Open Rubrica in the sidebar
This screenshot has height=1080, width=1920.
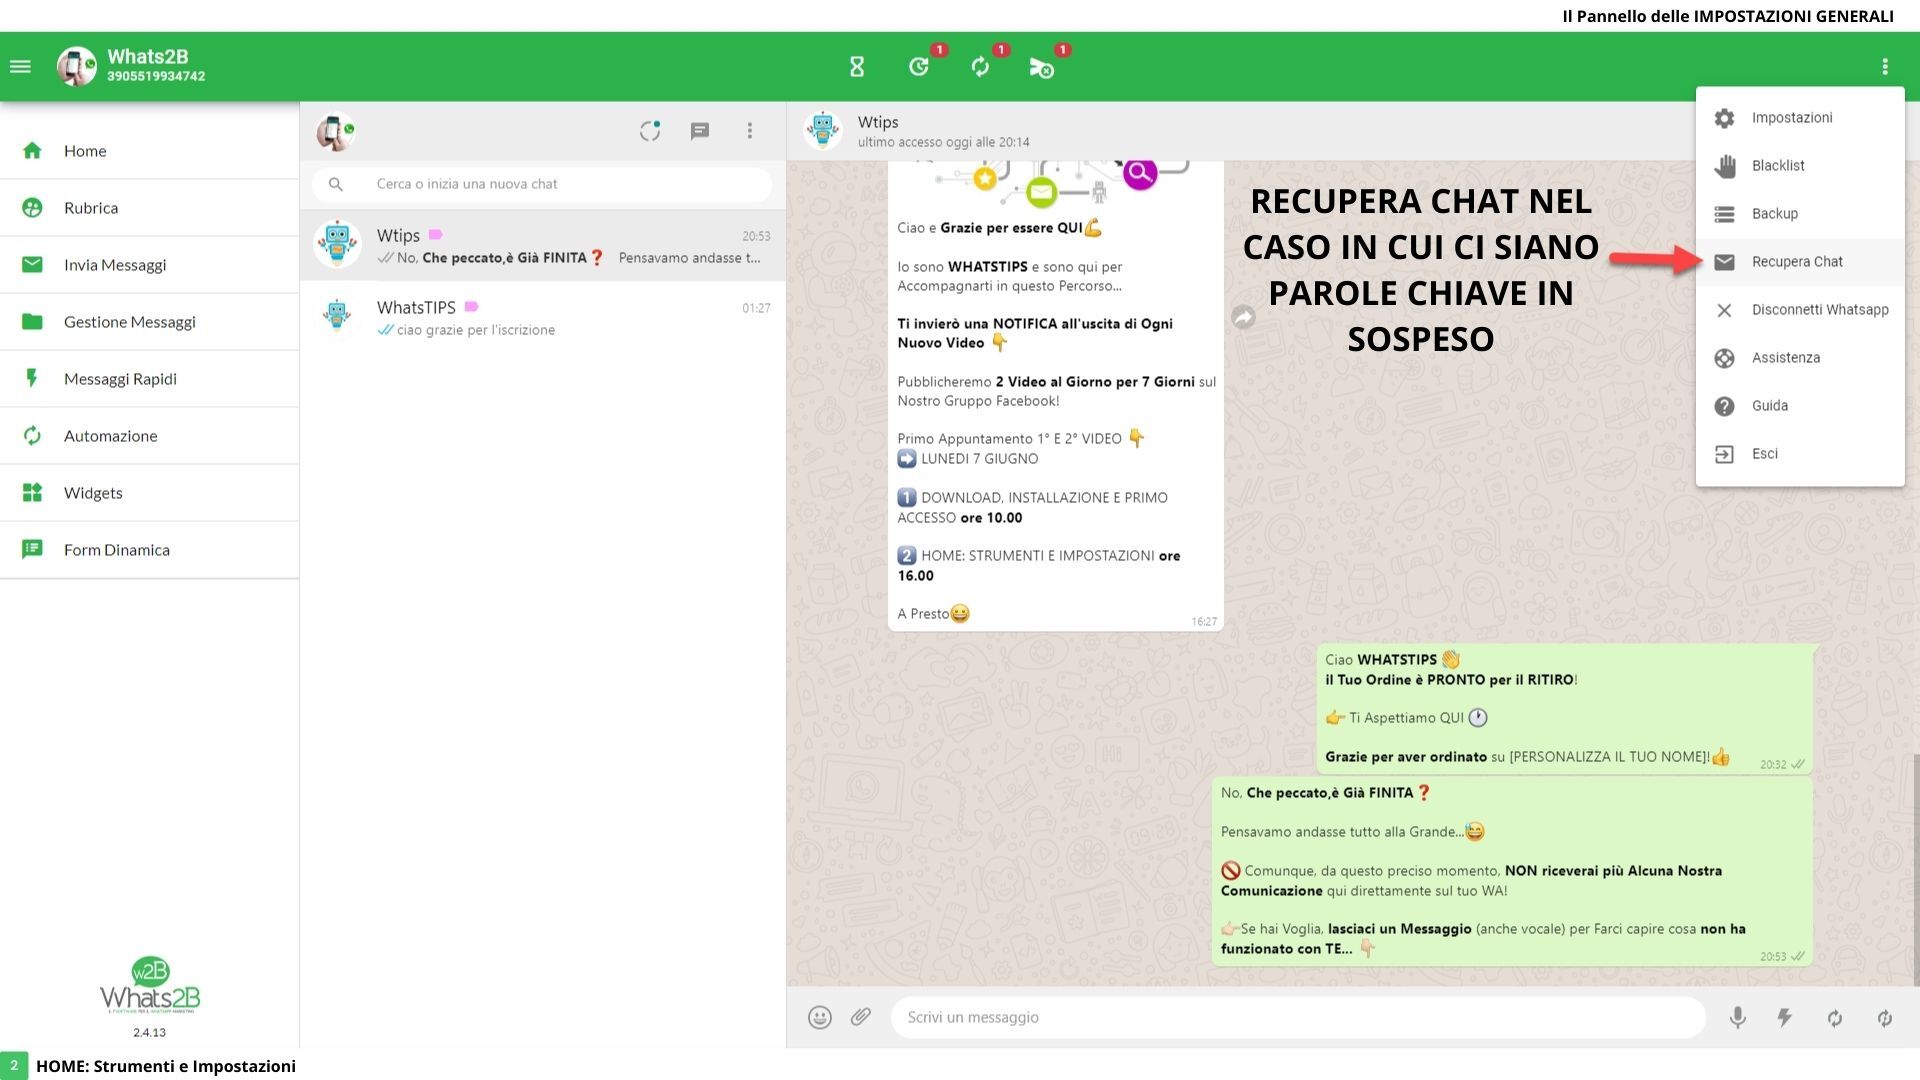coord(150,208)
